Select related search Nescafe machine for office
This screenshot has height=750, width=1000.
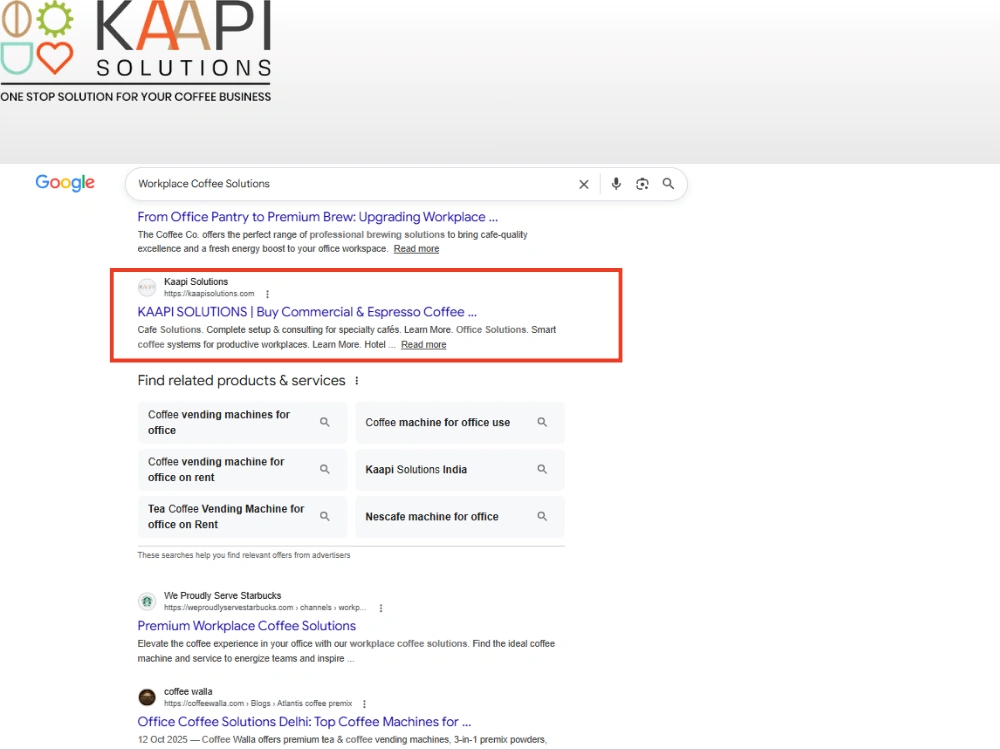459,517
